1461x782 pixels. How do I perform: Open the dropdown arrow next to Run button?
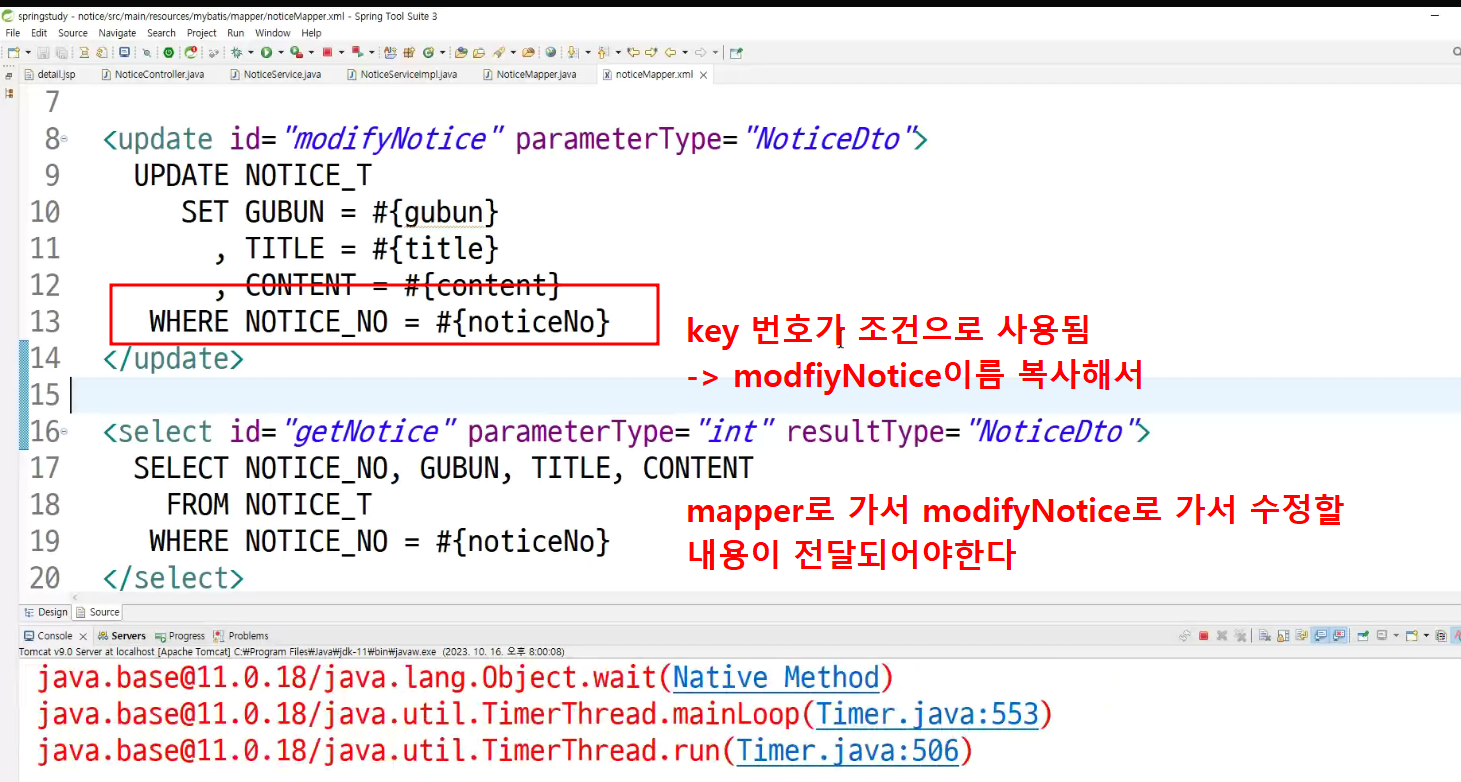281,52
